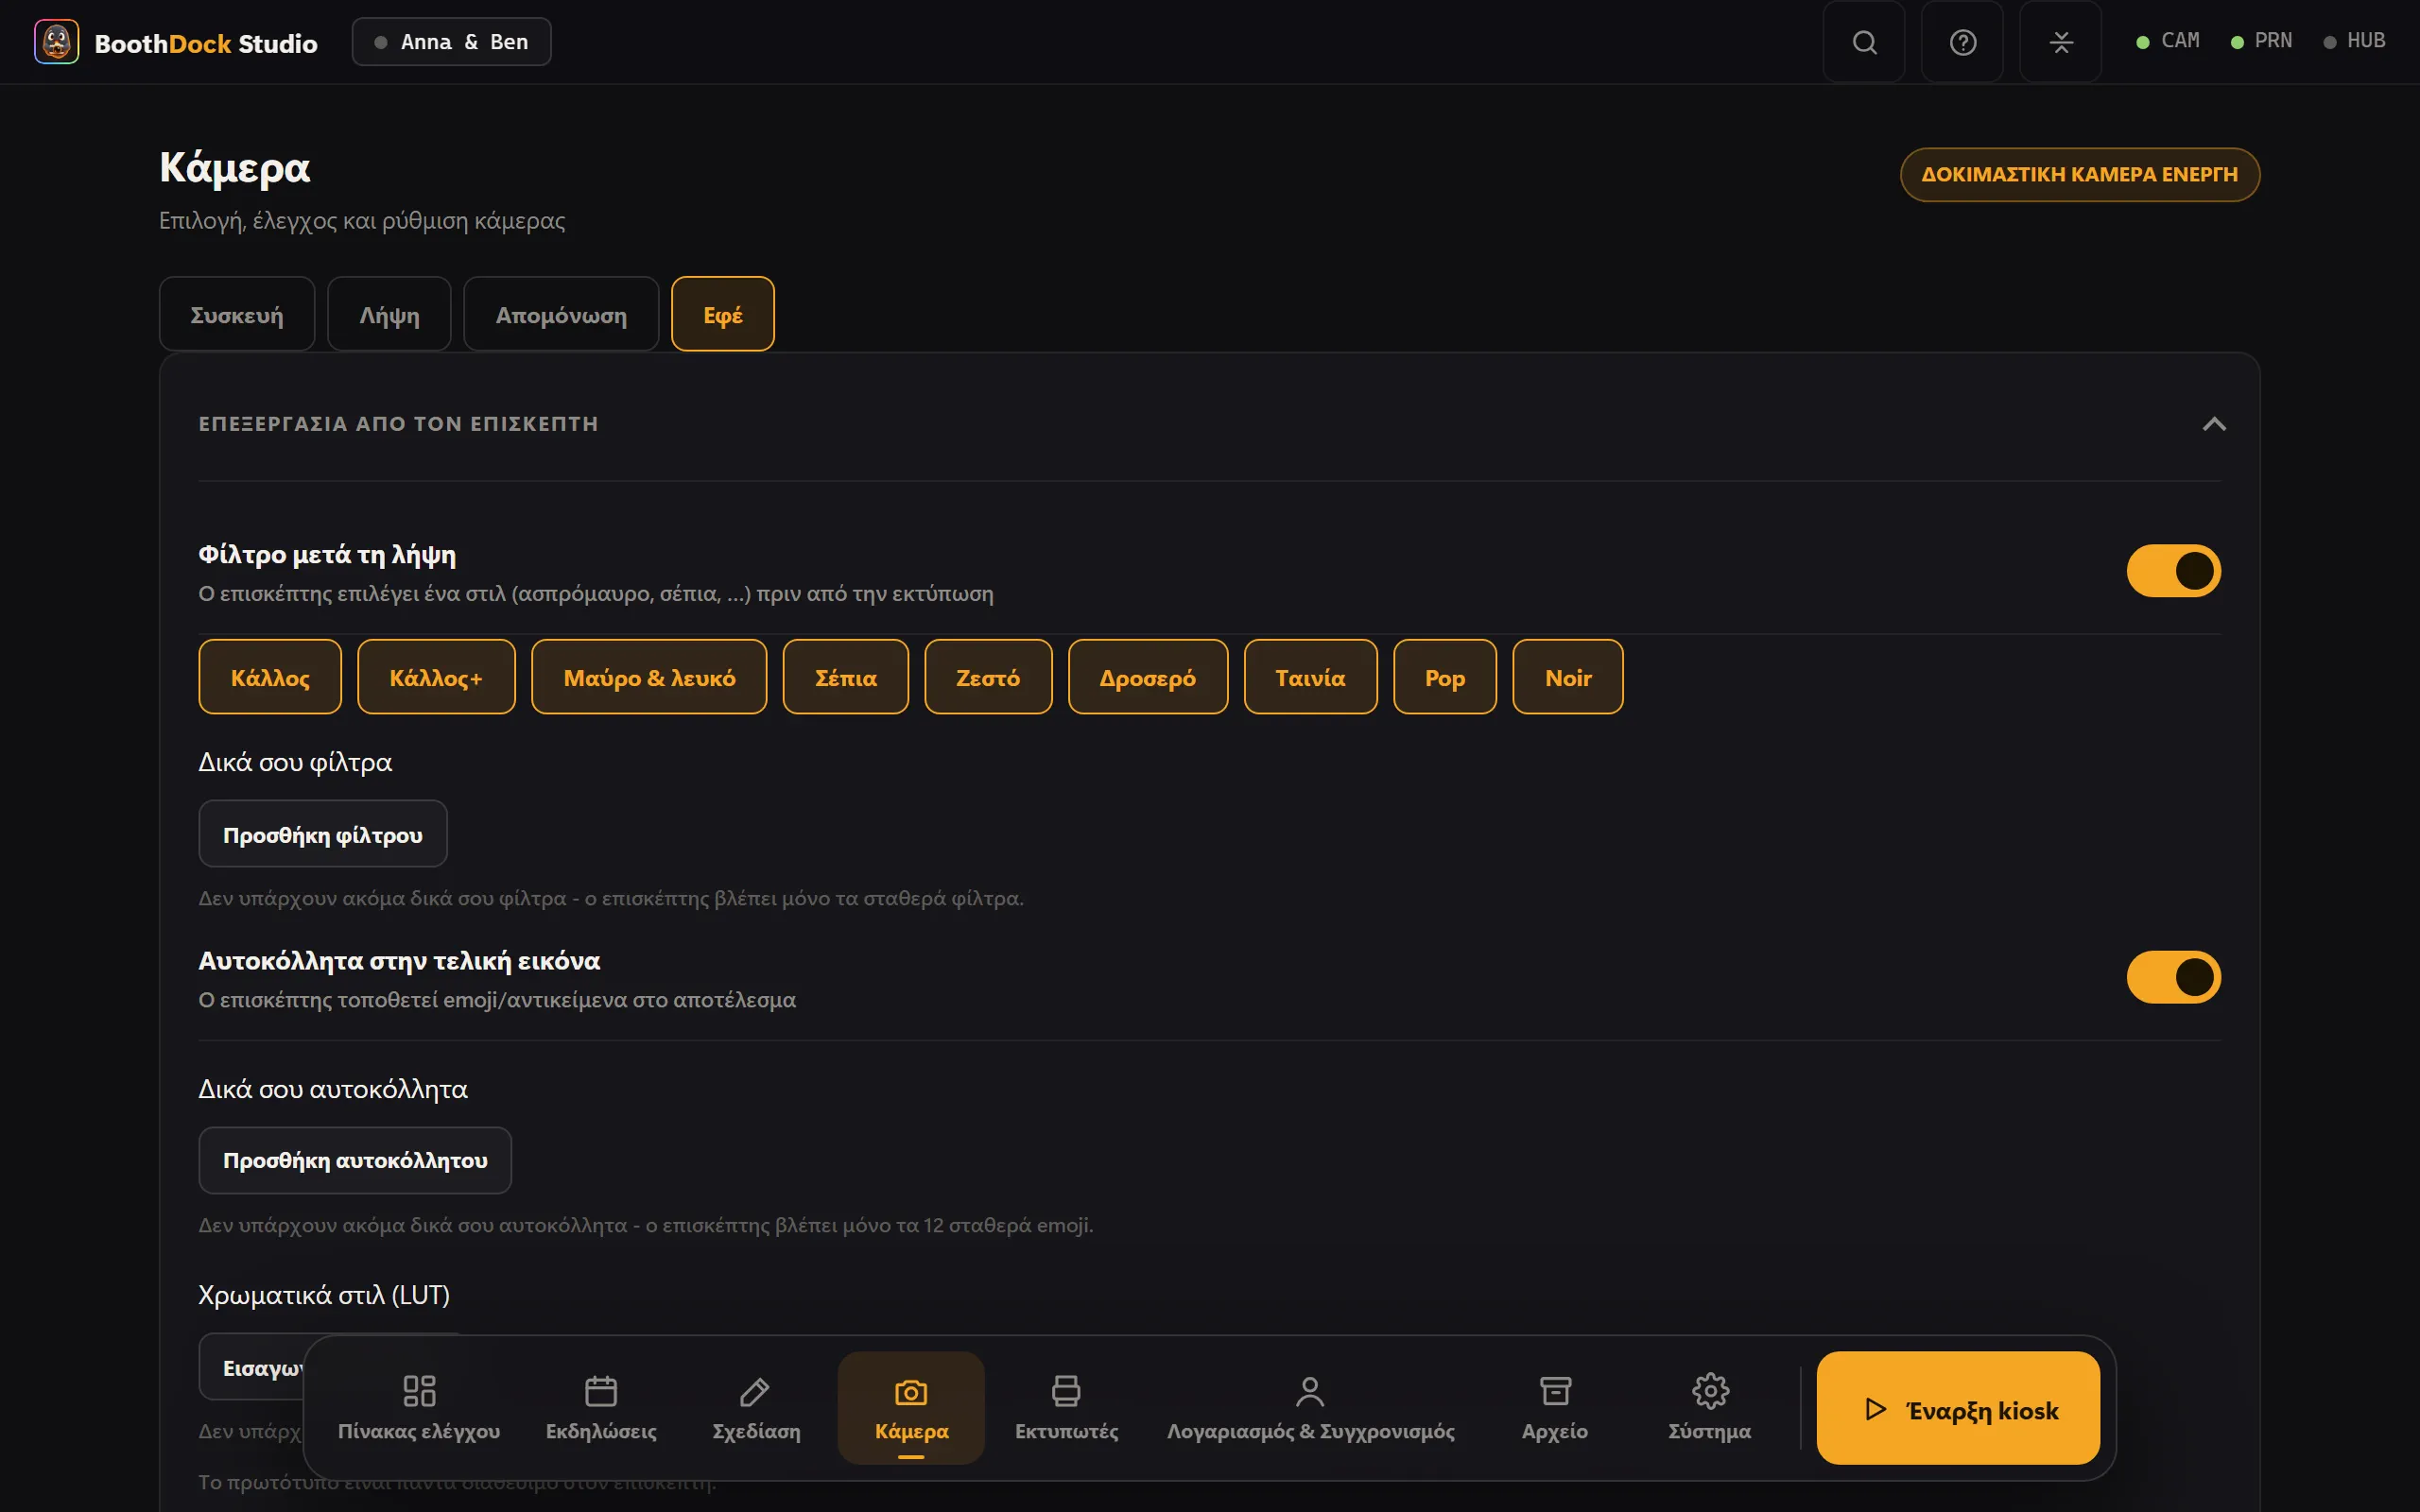Switch to the Συσκευή tab
2420x1512 pixels.
tap(237, 314)
